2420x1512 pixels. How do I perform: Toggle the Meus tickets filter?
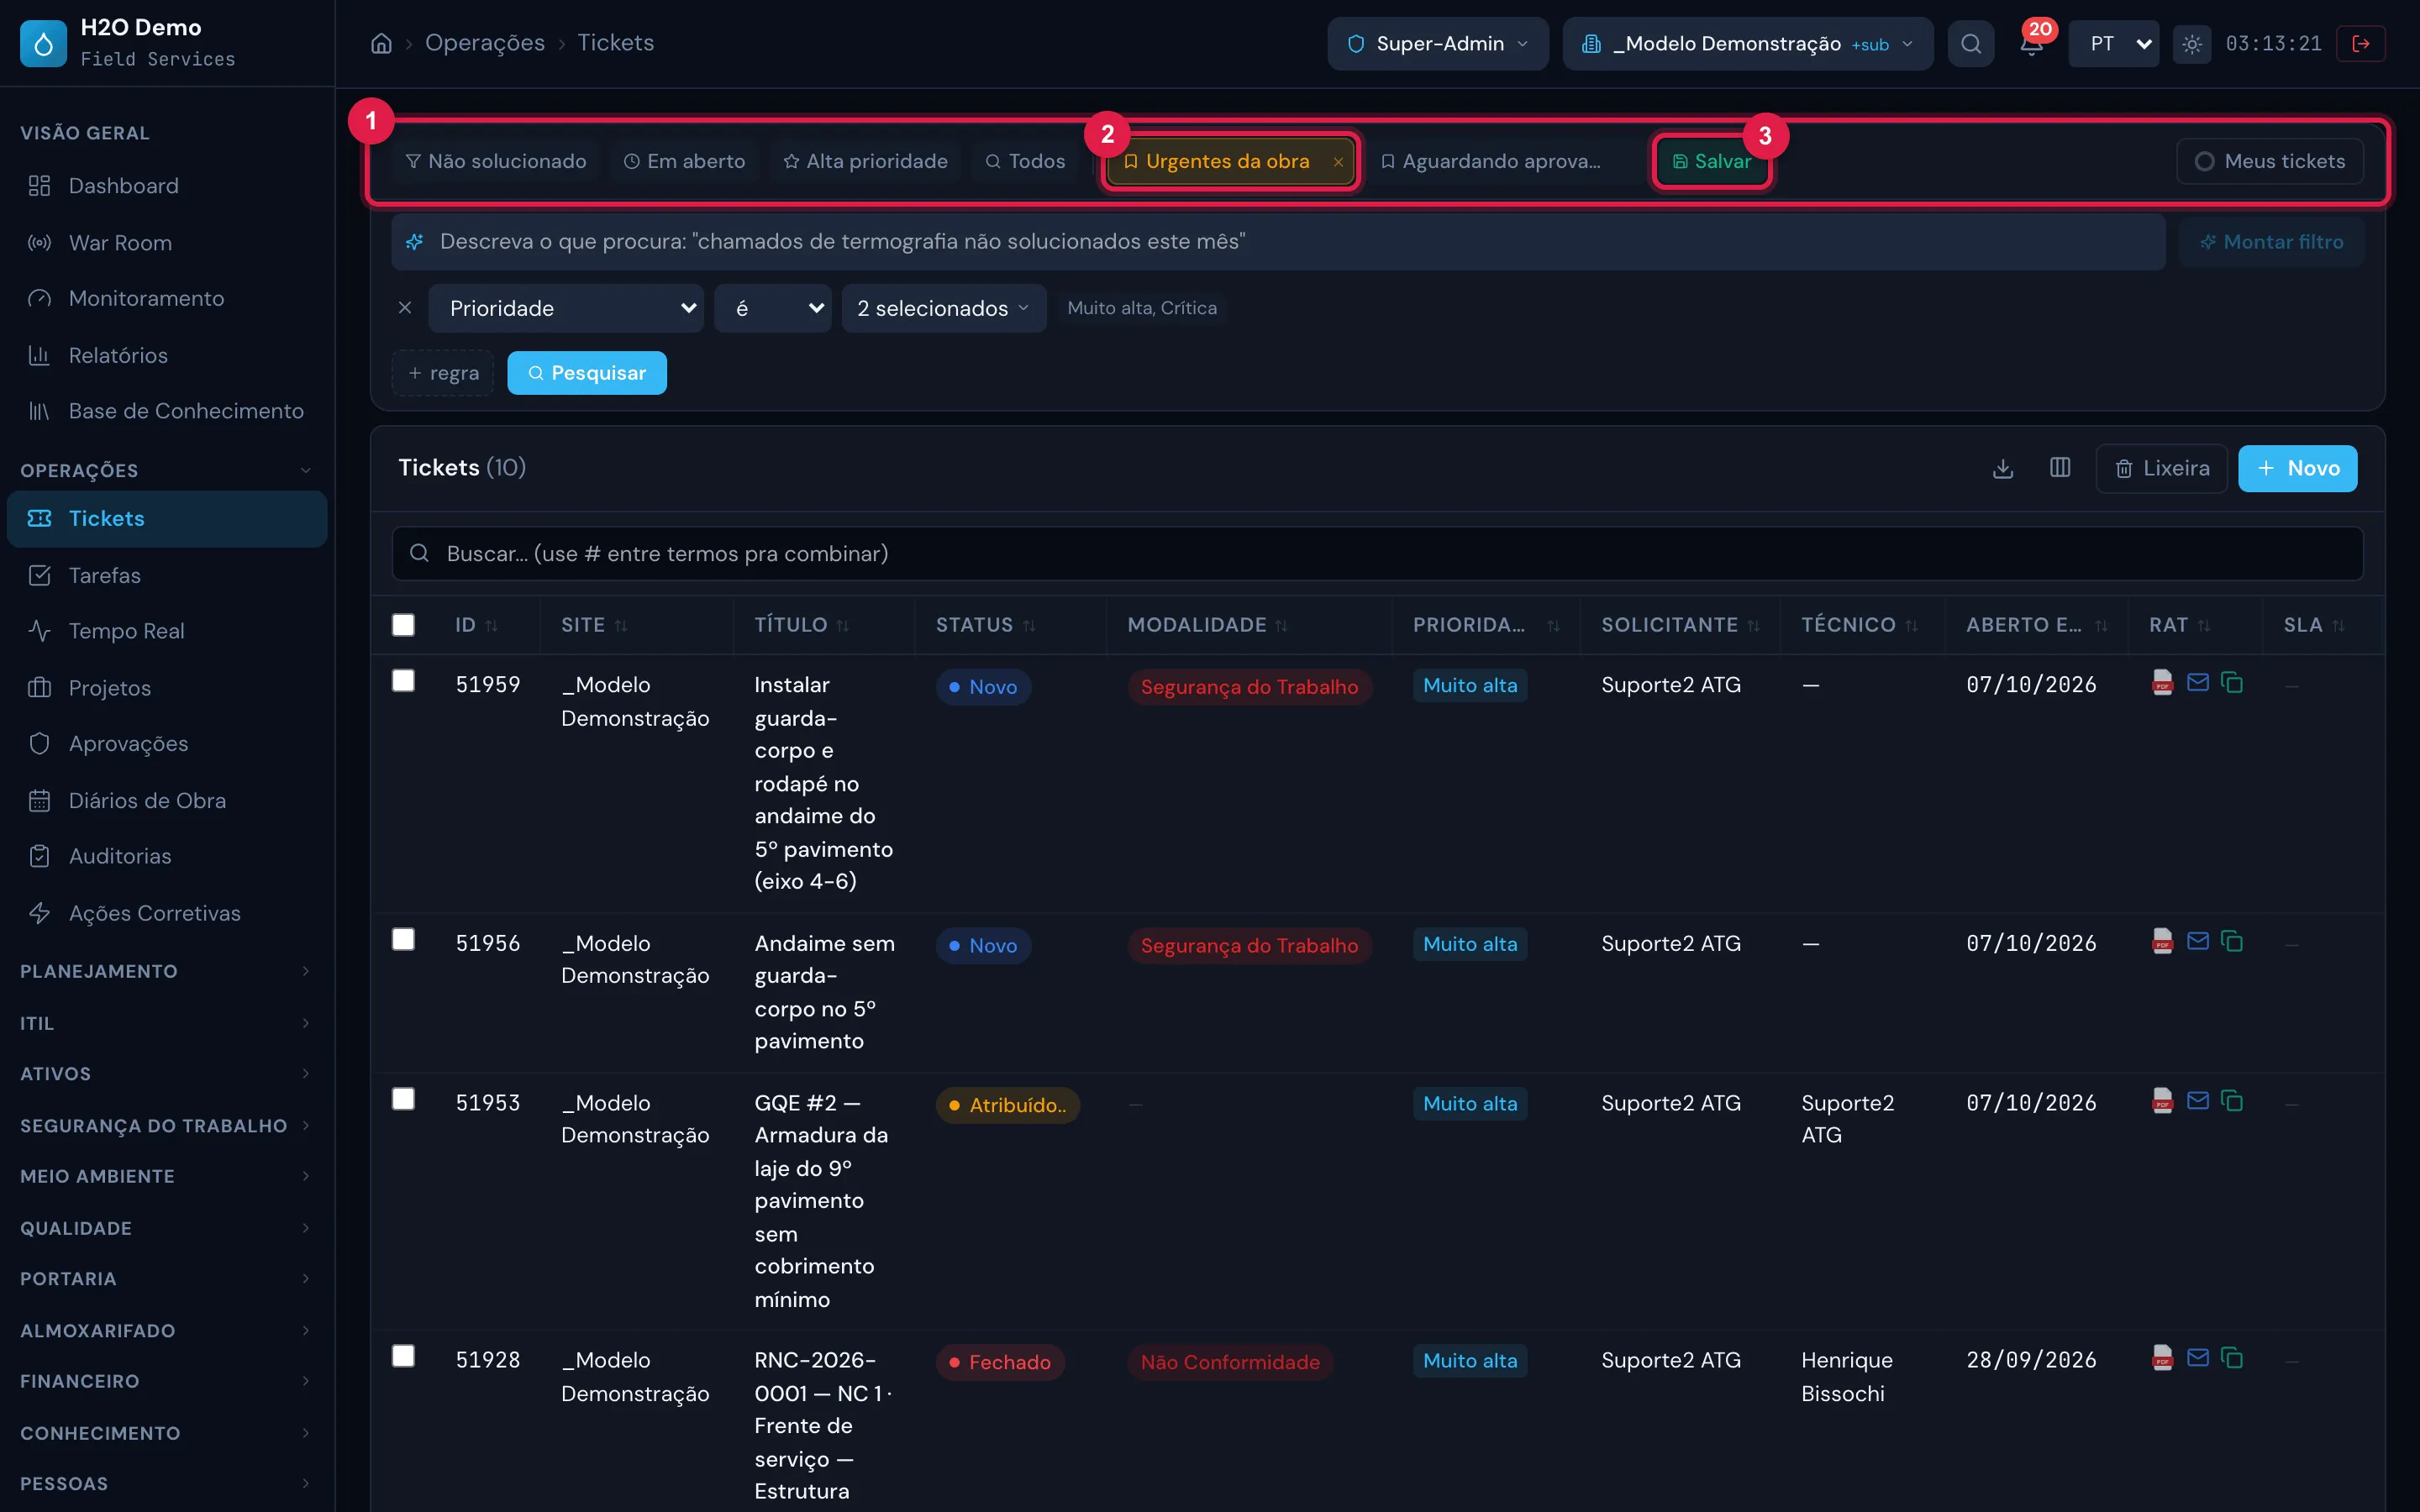[x=2269, y=161]
